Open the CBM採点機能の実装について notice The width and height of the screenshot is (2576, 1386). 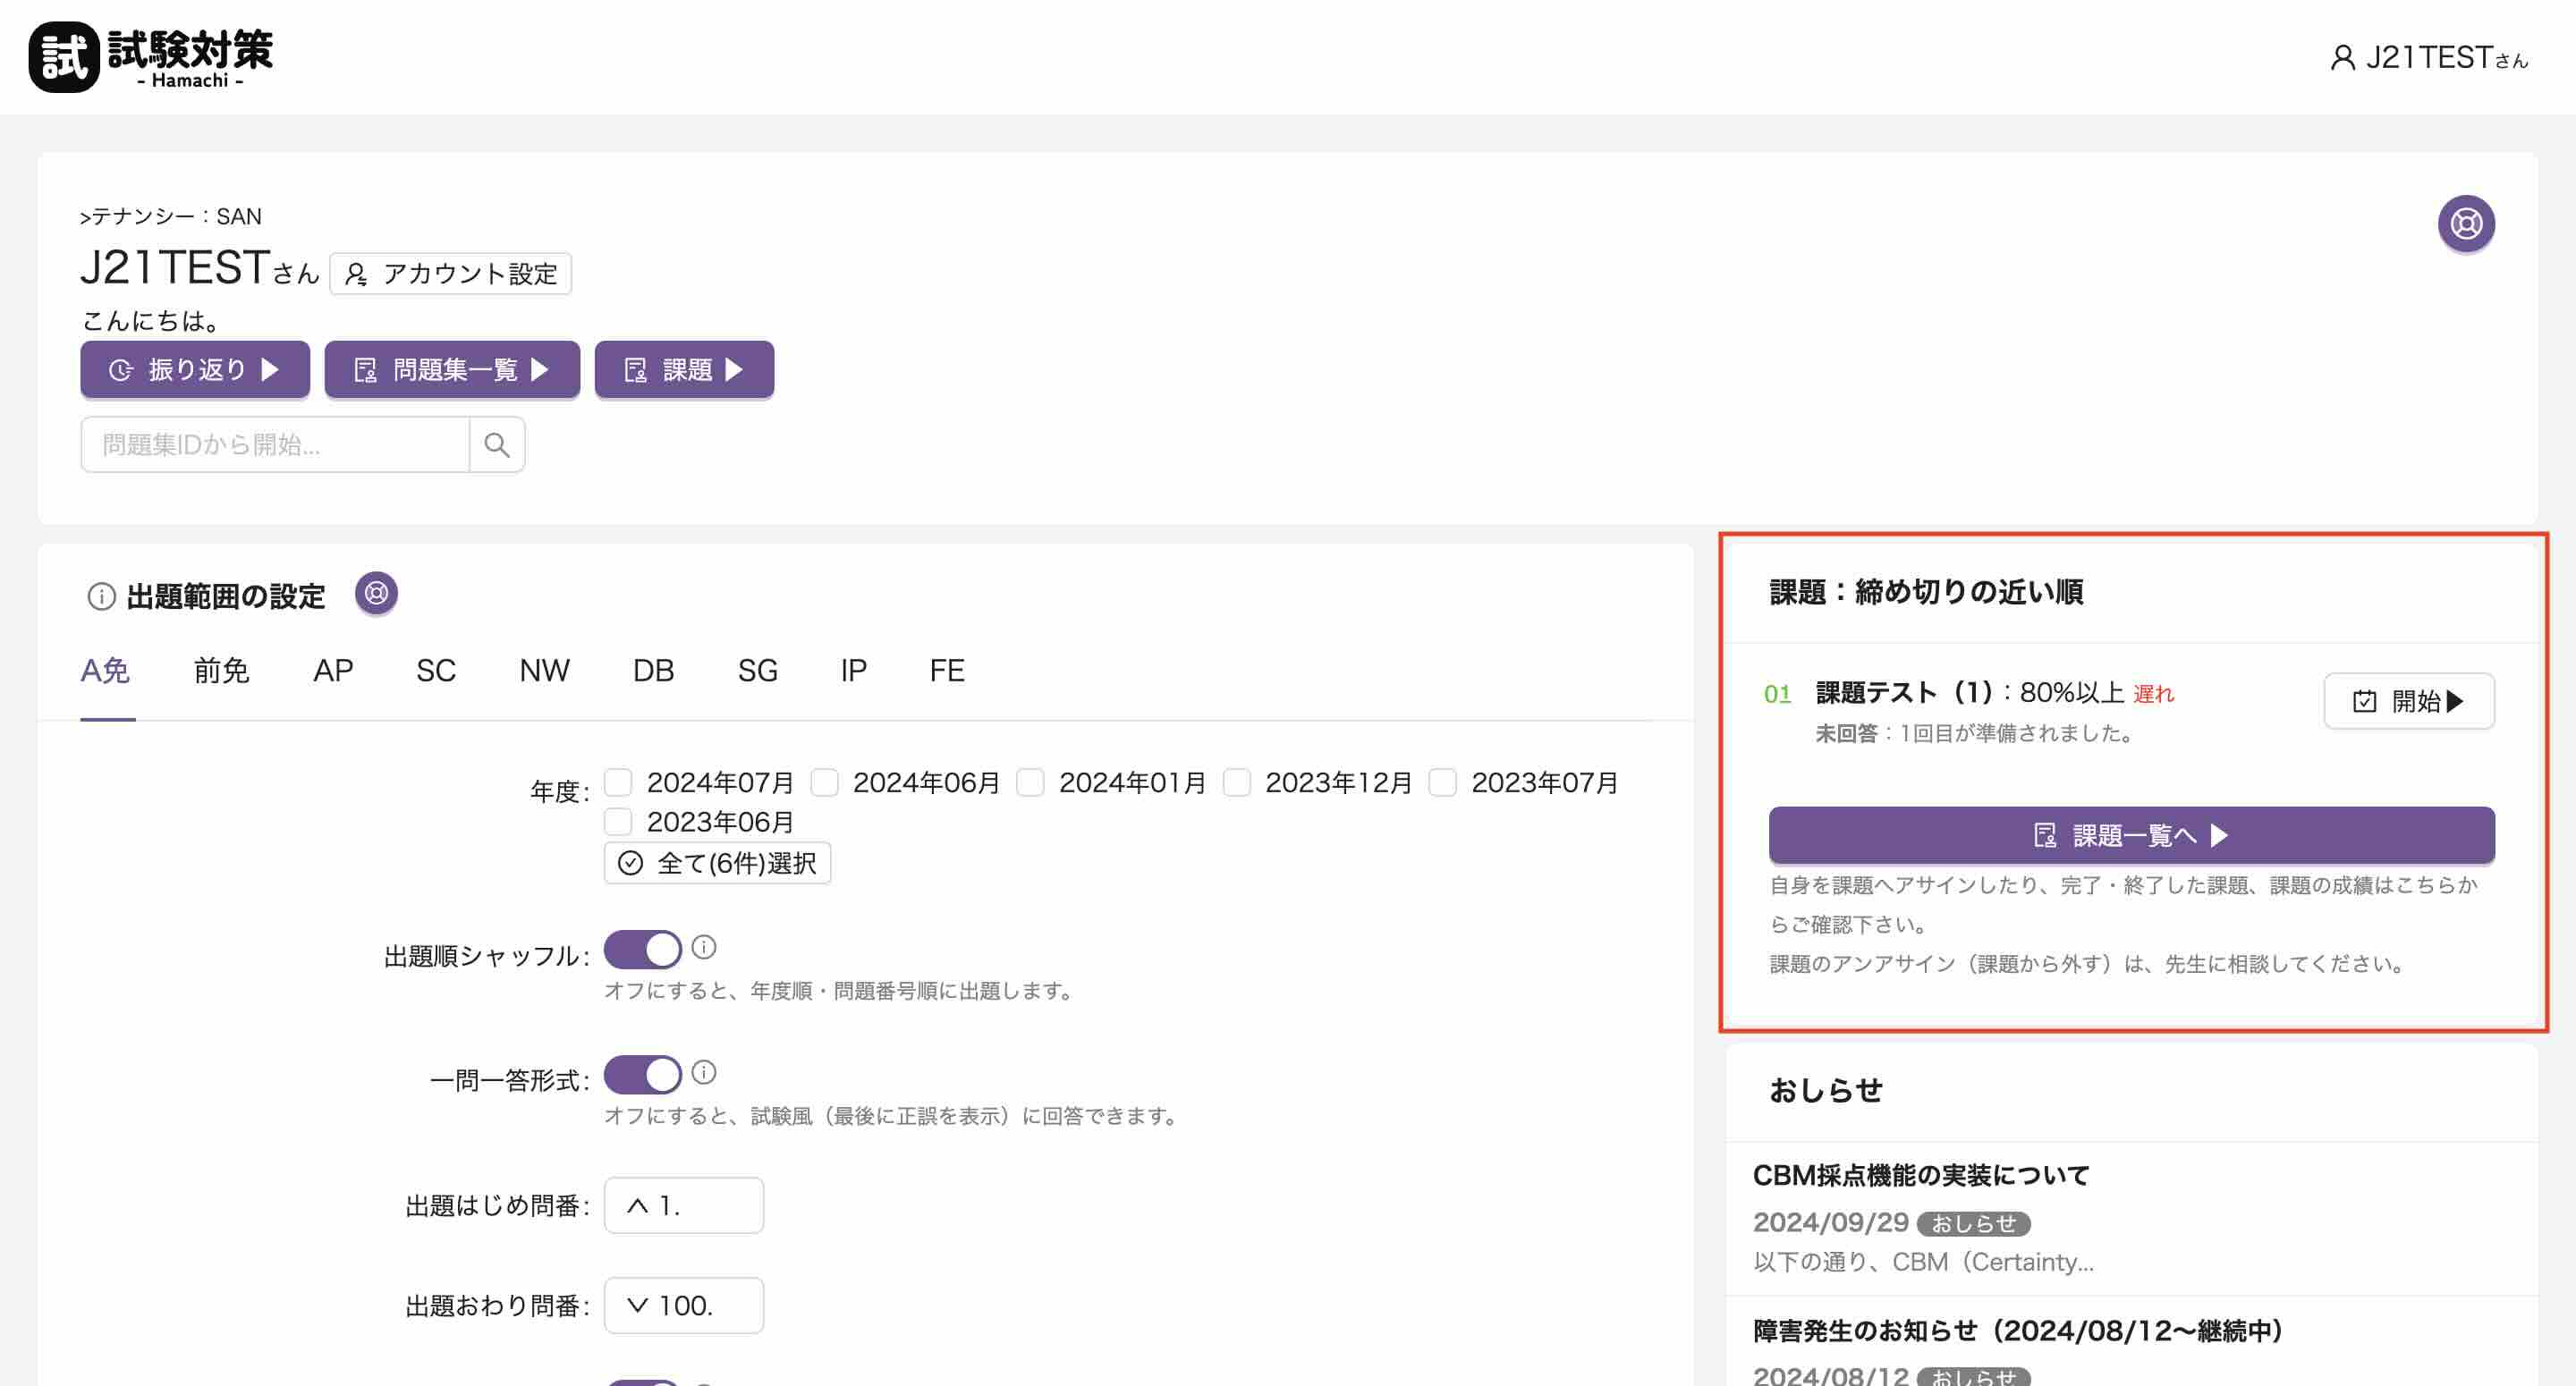(x=1921, y=1175)
